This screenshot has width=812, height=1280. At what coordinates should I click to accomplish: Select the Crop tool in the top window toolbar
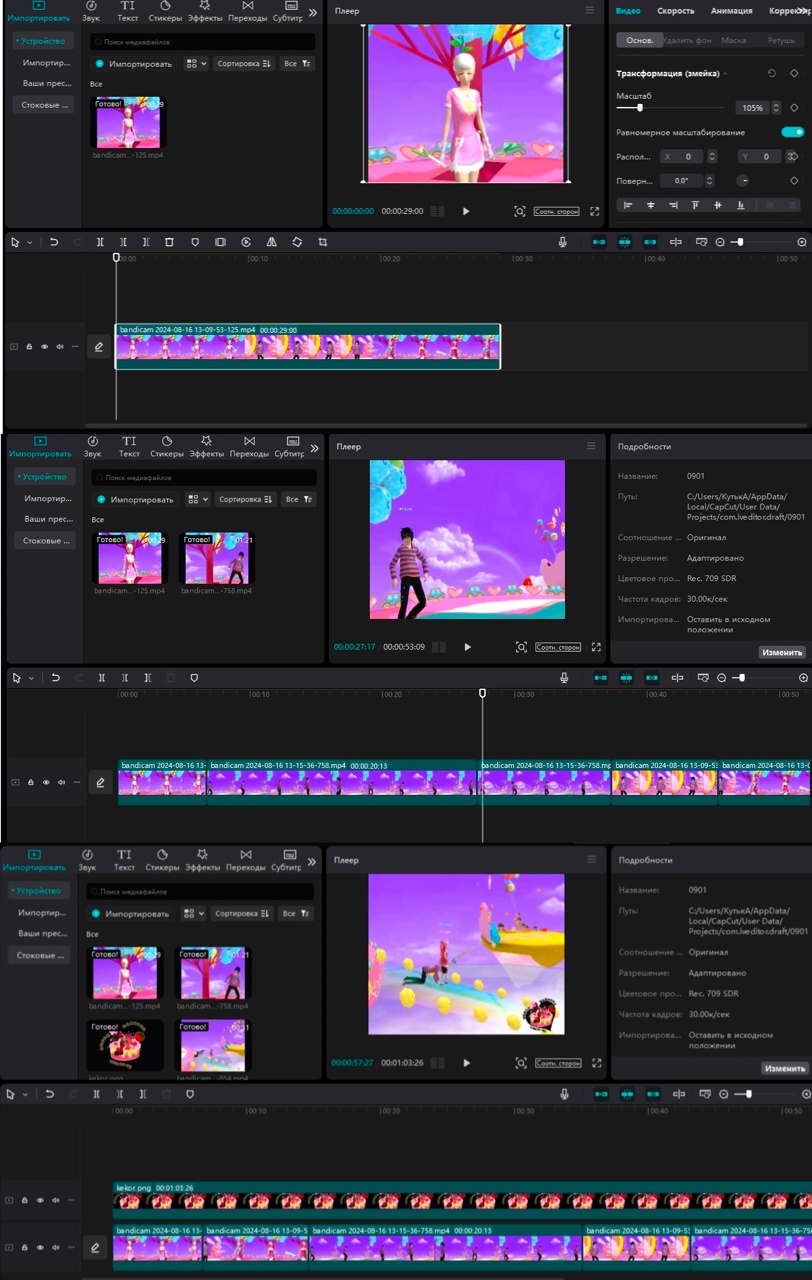(322, 242)
